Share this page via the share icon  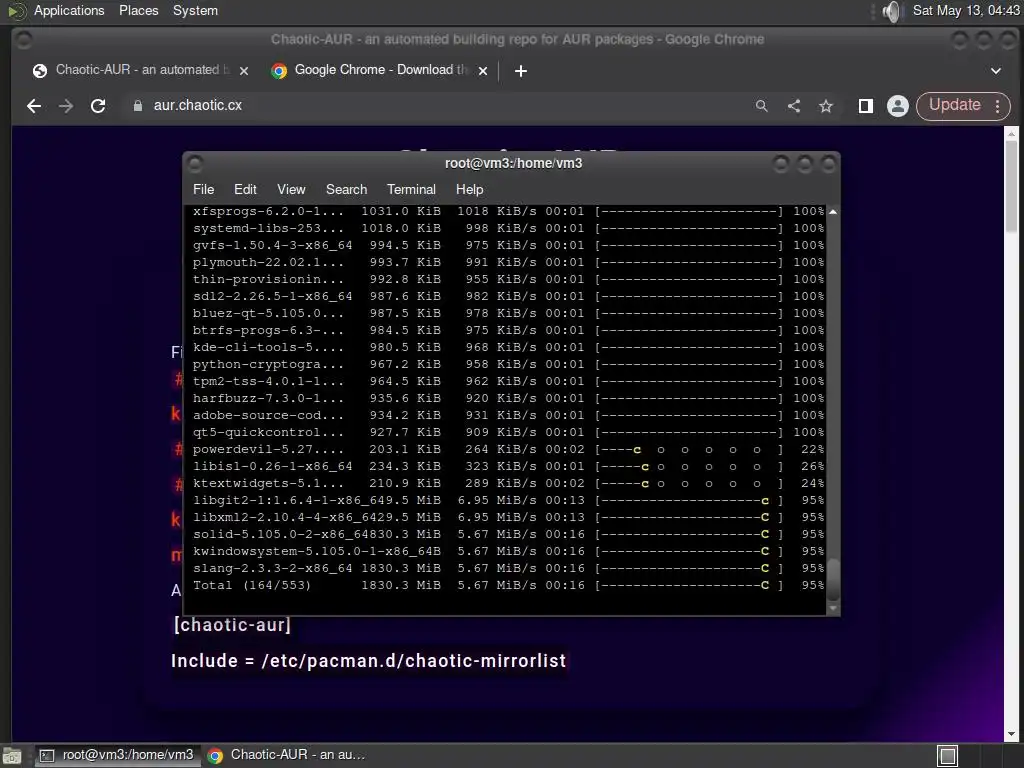[x=793, y=106]
